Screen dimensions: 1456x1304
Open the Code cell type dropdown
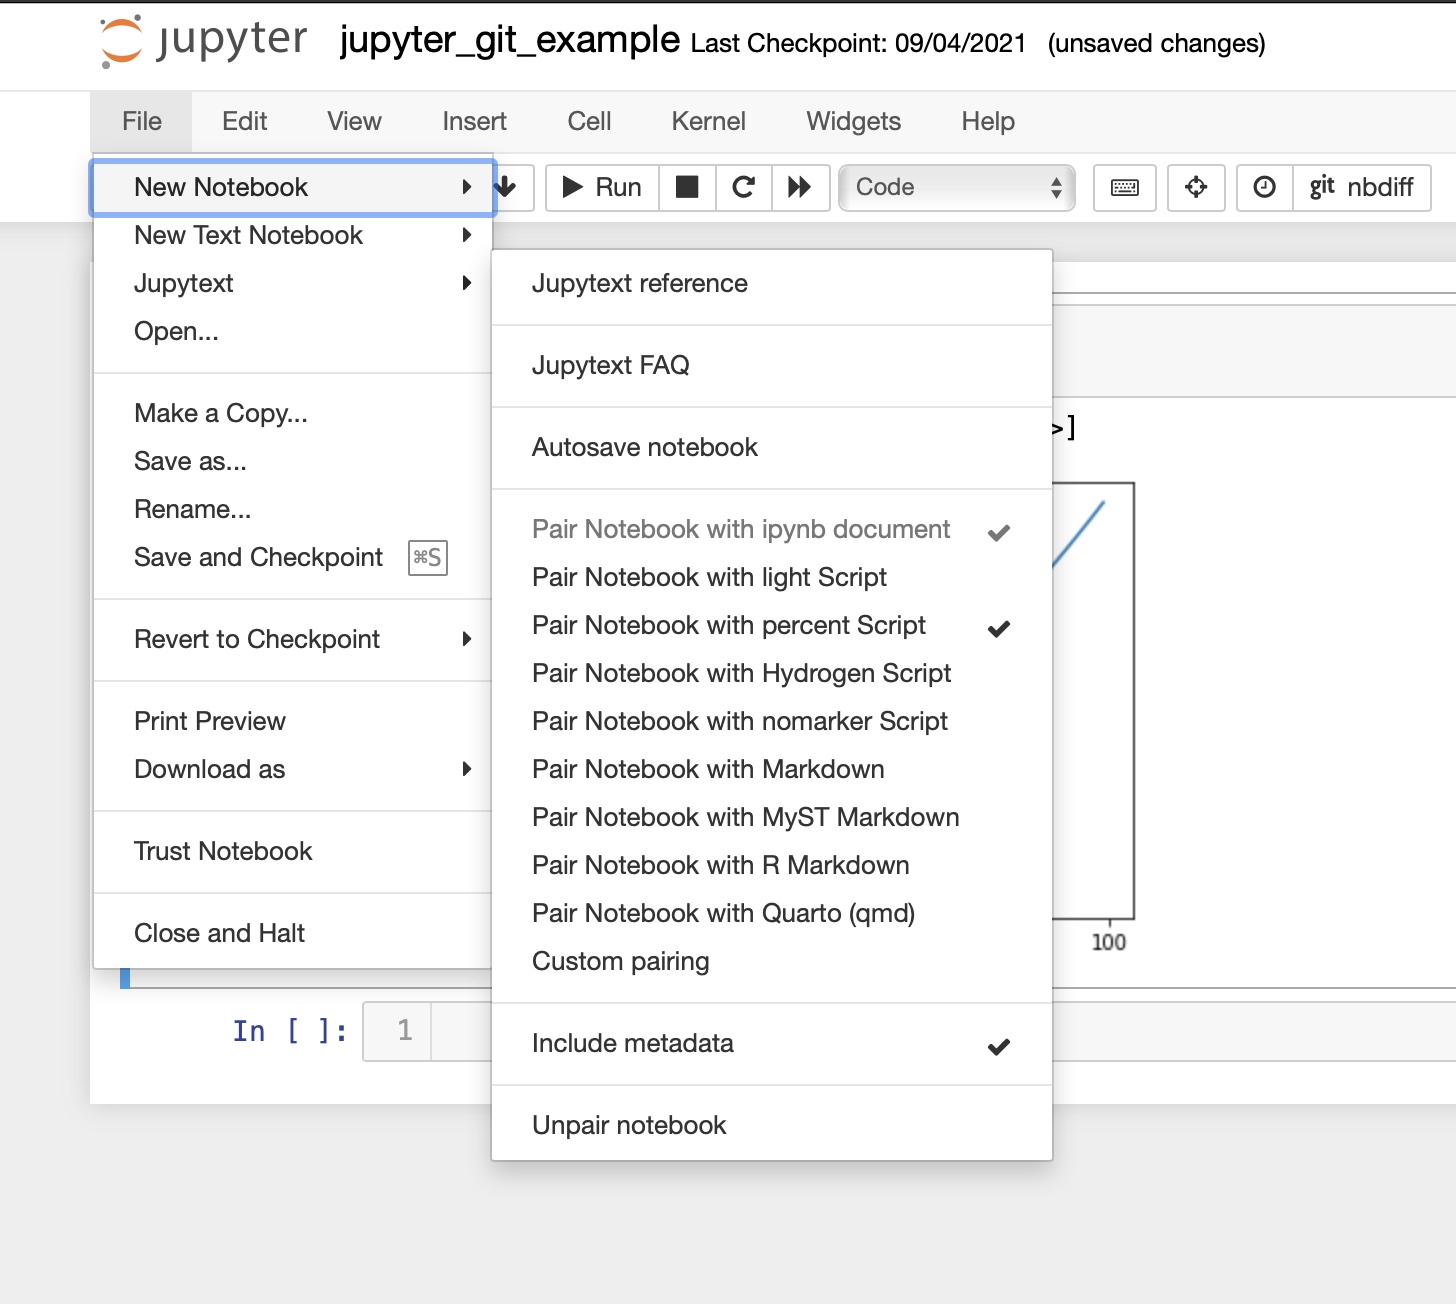click(957, 187)
